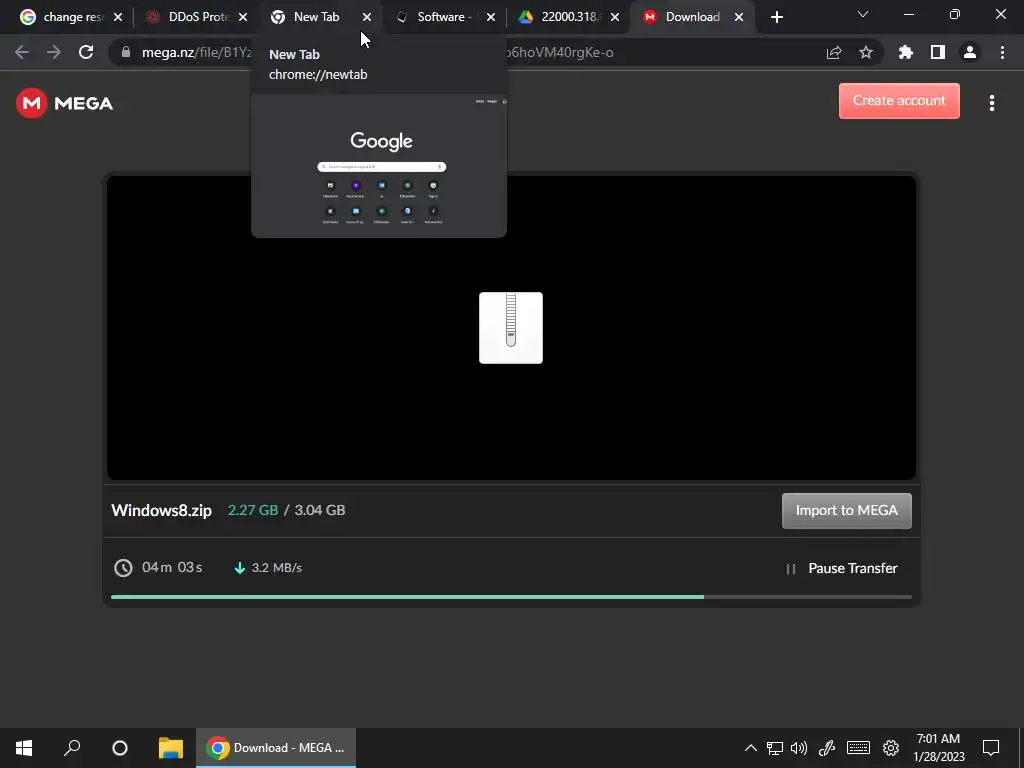
Task: Go forward to next page
Action: click(54, 52)
